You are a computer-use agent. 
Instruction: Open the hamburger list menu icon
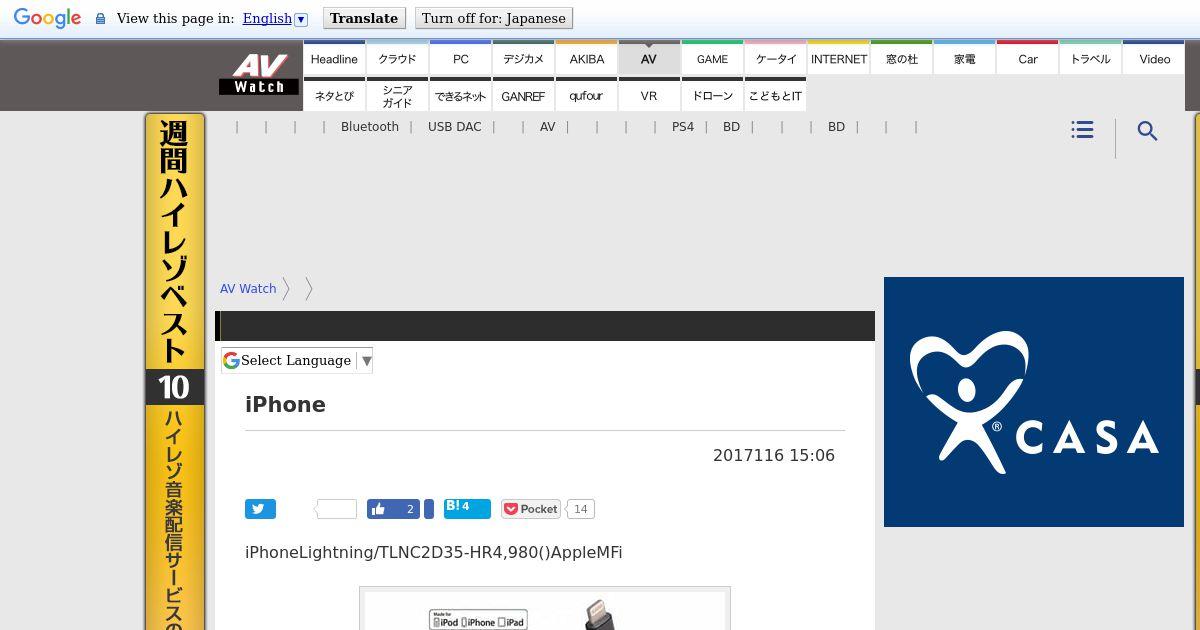1082,130
